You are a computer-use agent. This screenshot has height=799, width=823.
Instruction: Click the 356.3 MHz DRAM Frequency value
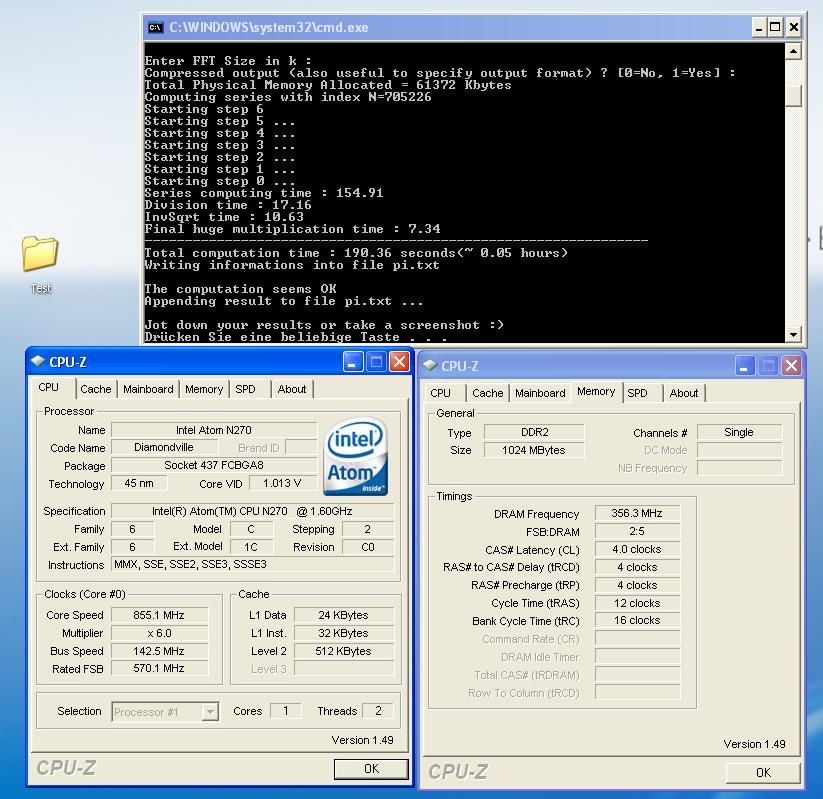[637, 513]
